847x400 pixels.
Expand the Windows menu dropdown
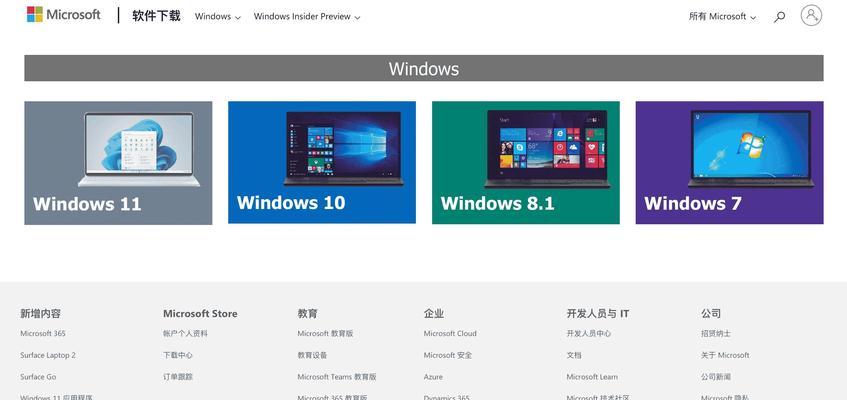coord(218,17)
